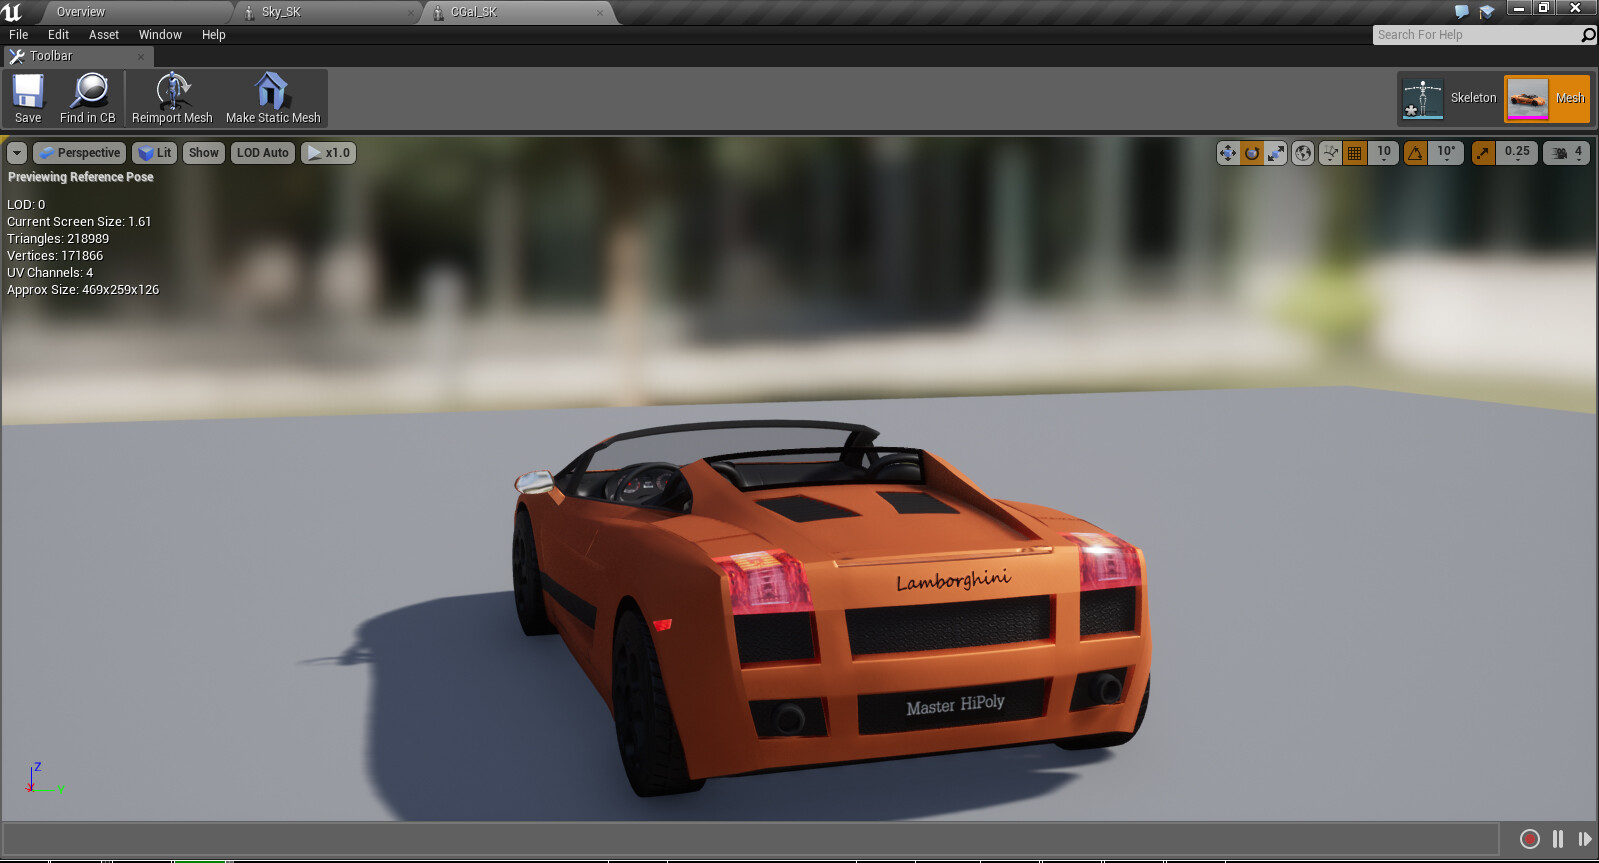Select the Translate transform gizmo tool
The image size is (1599, 863).
coord(1228,153)
